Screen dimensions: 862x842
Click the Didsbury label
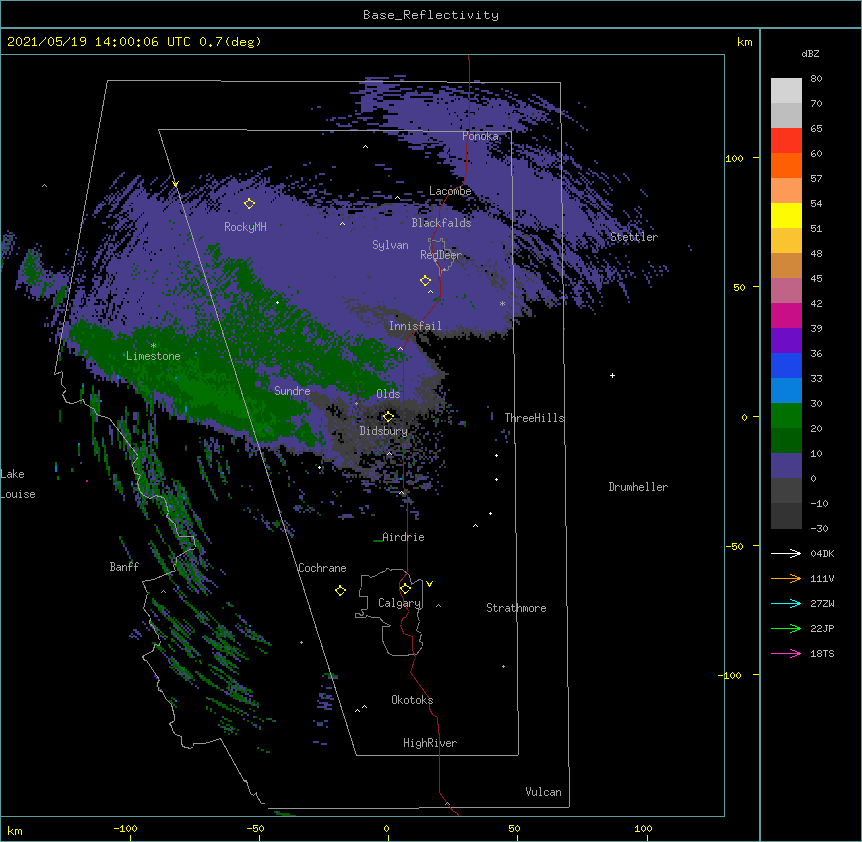(x=384, y=431)
